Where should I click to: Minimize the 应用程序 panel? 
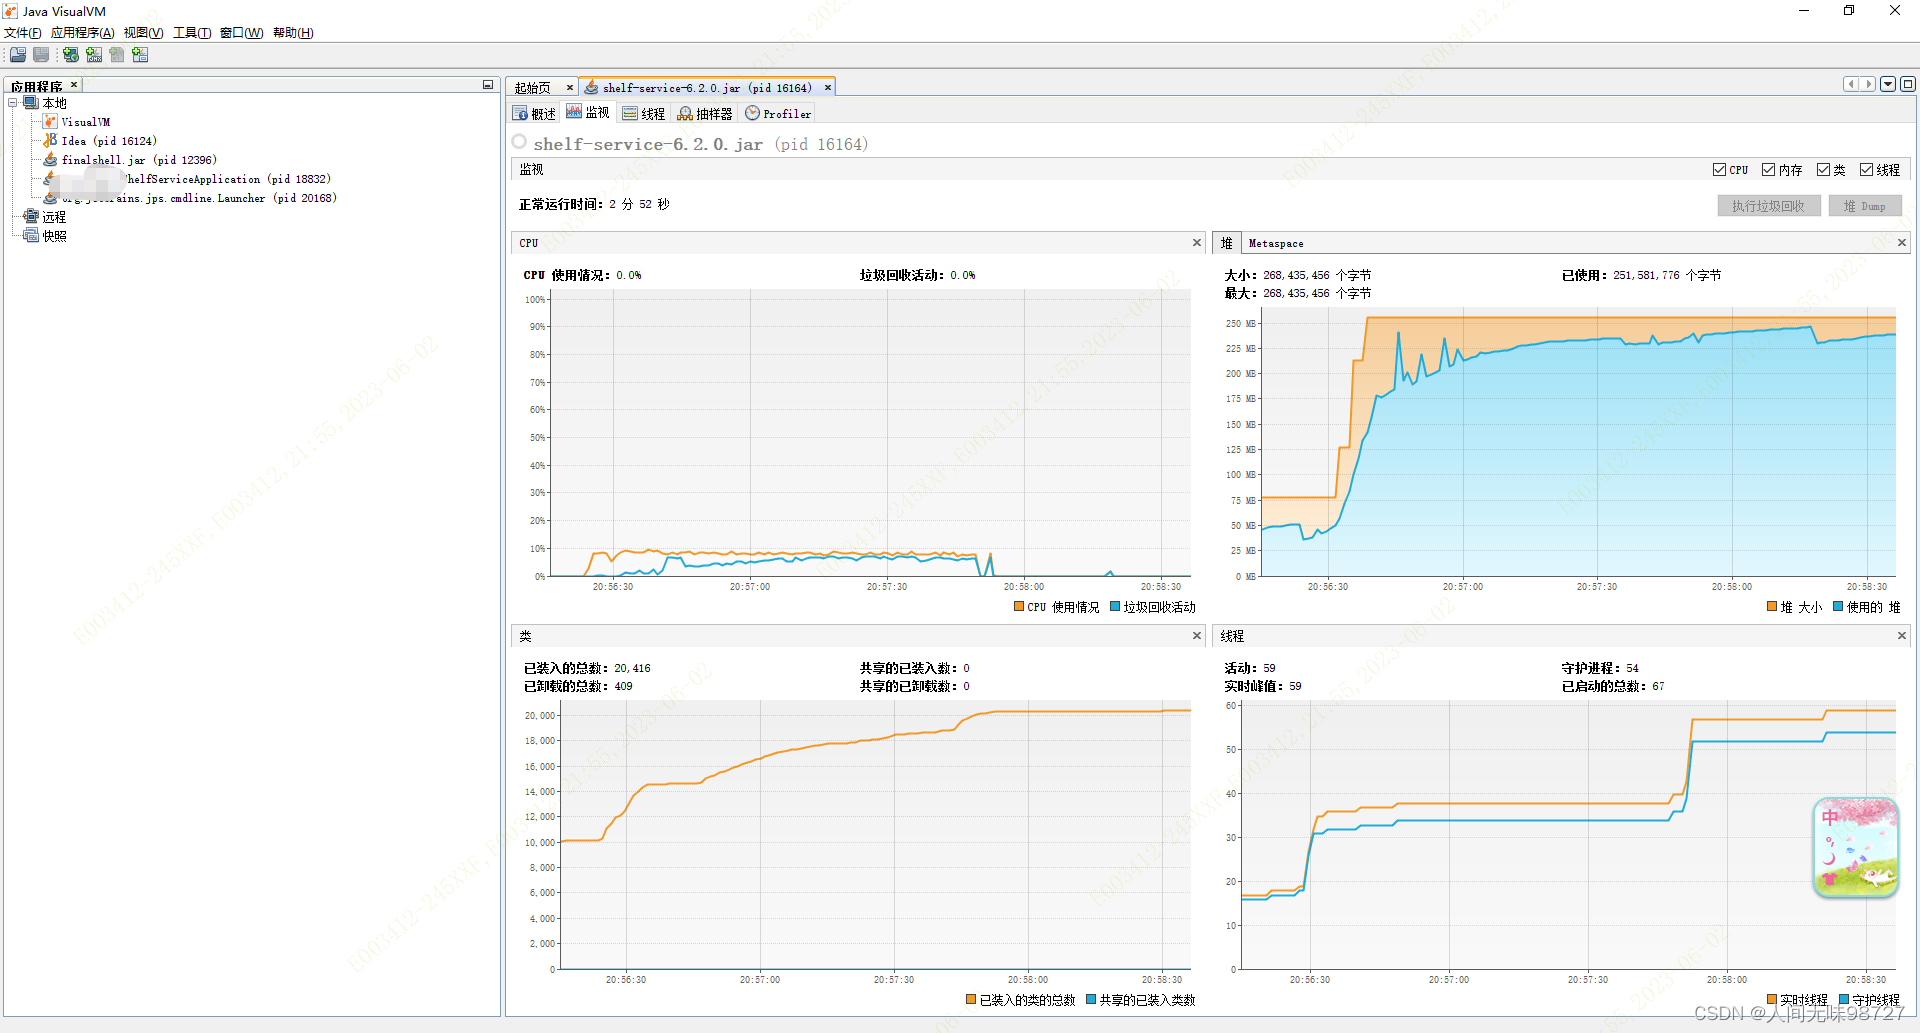coord(488,85)
